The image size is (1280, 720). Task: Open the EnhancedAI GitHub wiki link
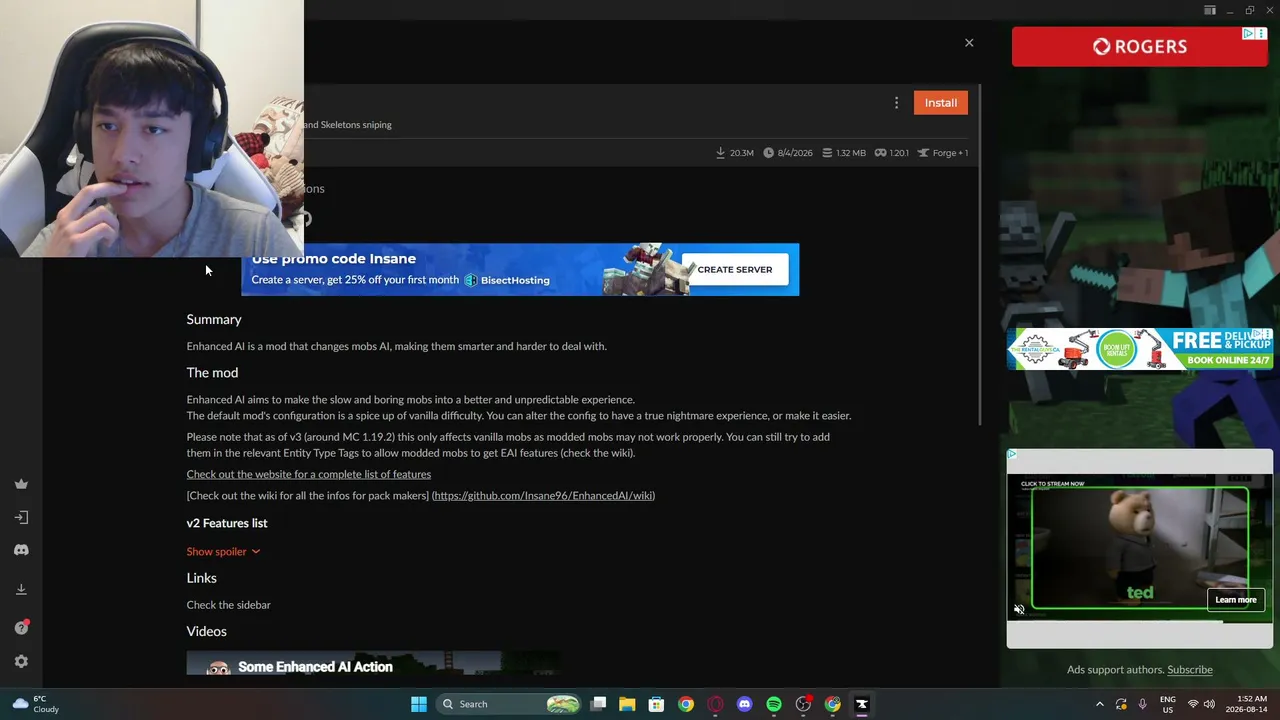click(544, 495)
